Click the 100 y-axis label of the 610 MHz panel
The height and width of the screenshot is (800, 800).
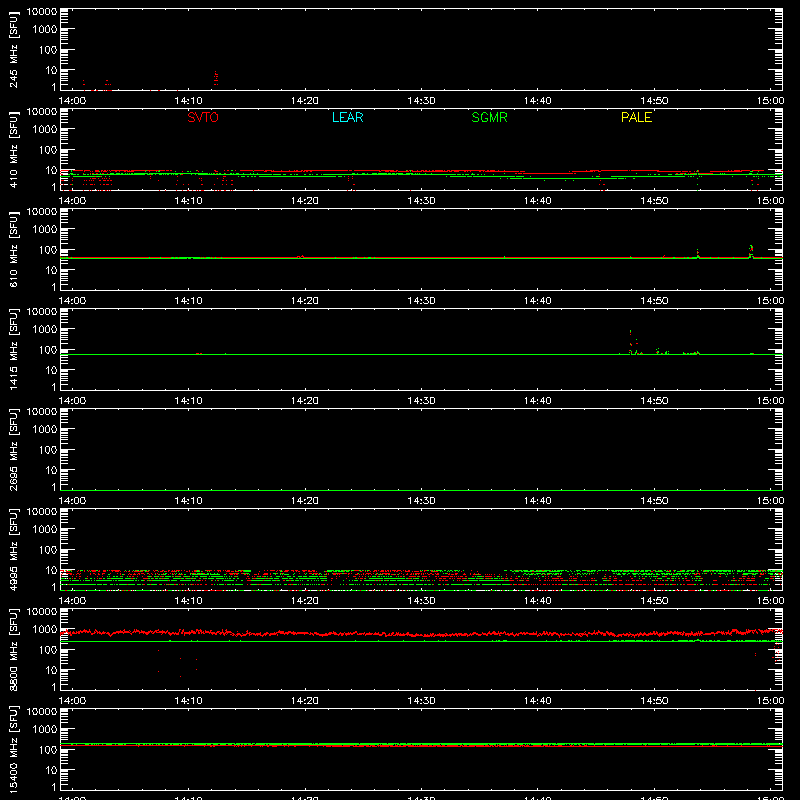48,250
